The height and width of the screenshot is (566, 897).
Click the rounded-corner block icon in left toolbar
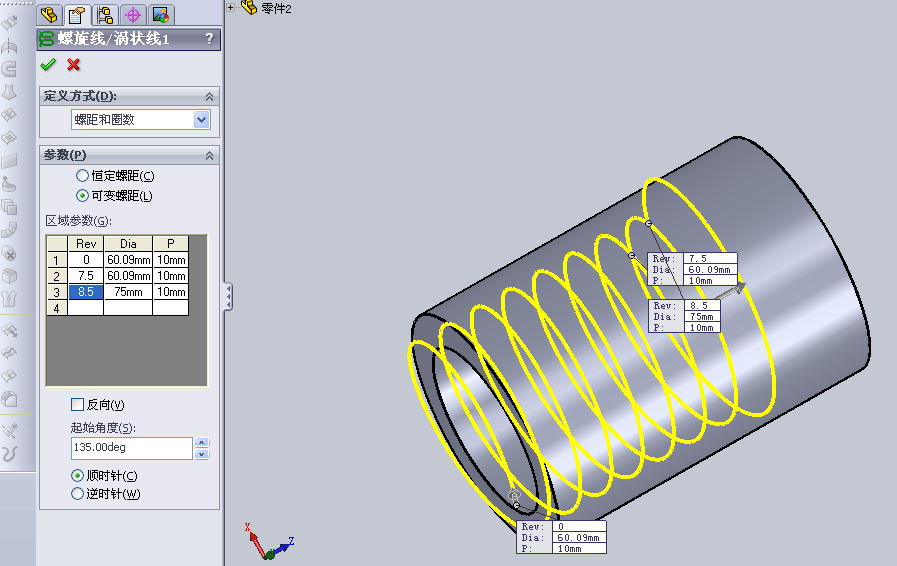(9, 398)
